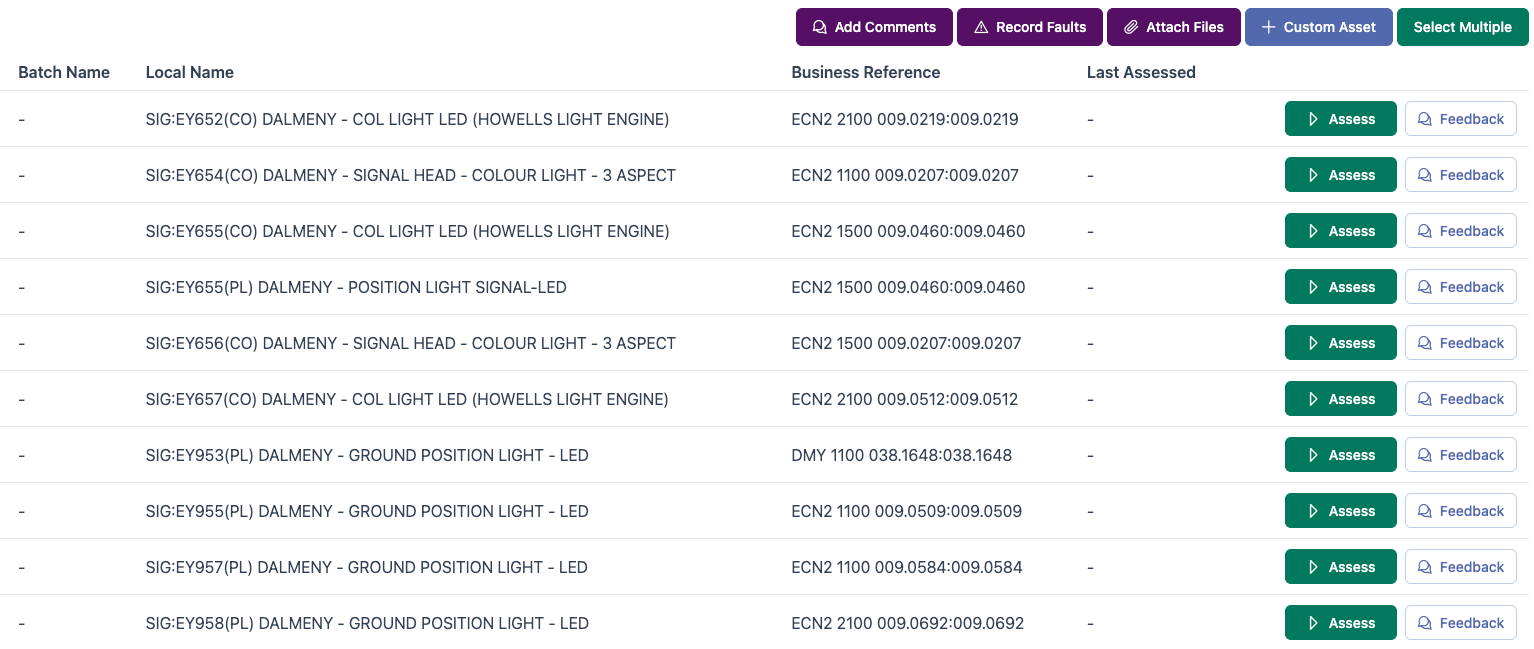The width and height of the screenshot is (1534, 649).
Task: Click the Batch Name column header
Action: pyautogui.click(x=64, y=72)
